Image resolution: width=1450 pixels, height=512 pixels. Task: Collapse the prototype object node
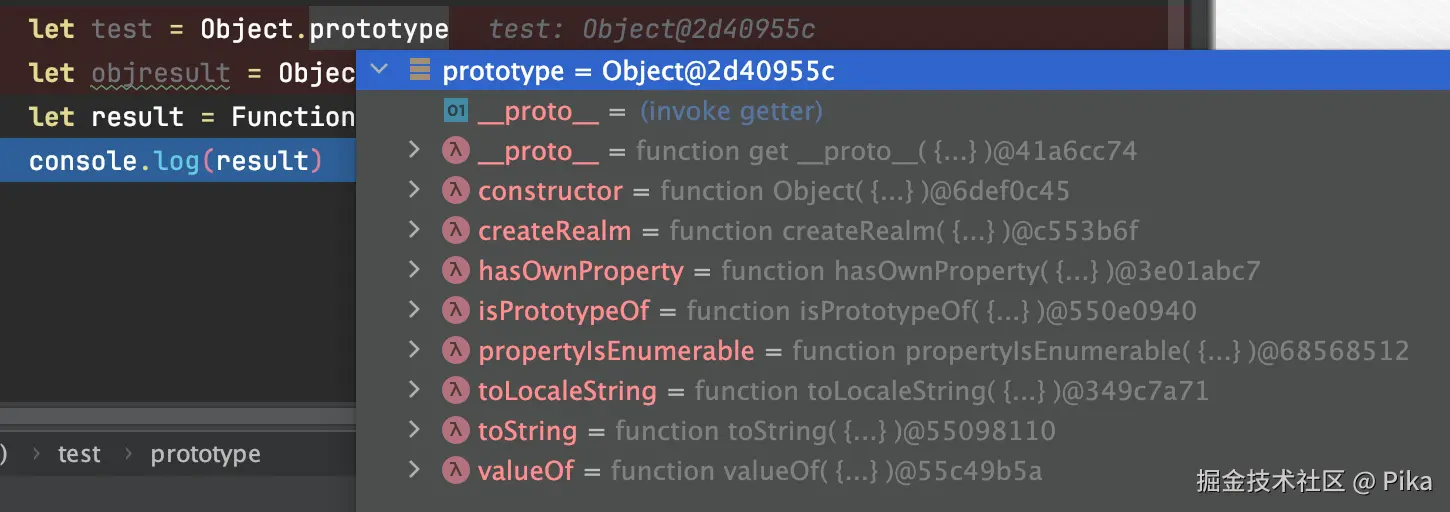click(378, 71)
